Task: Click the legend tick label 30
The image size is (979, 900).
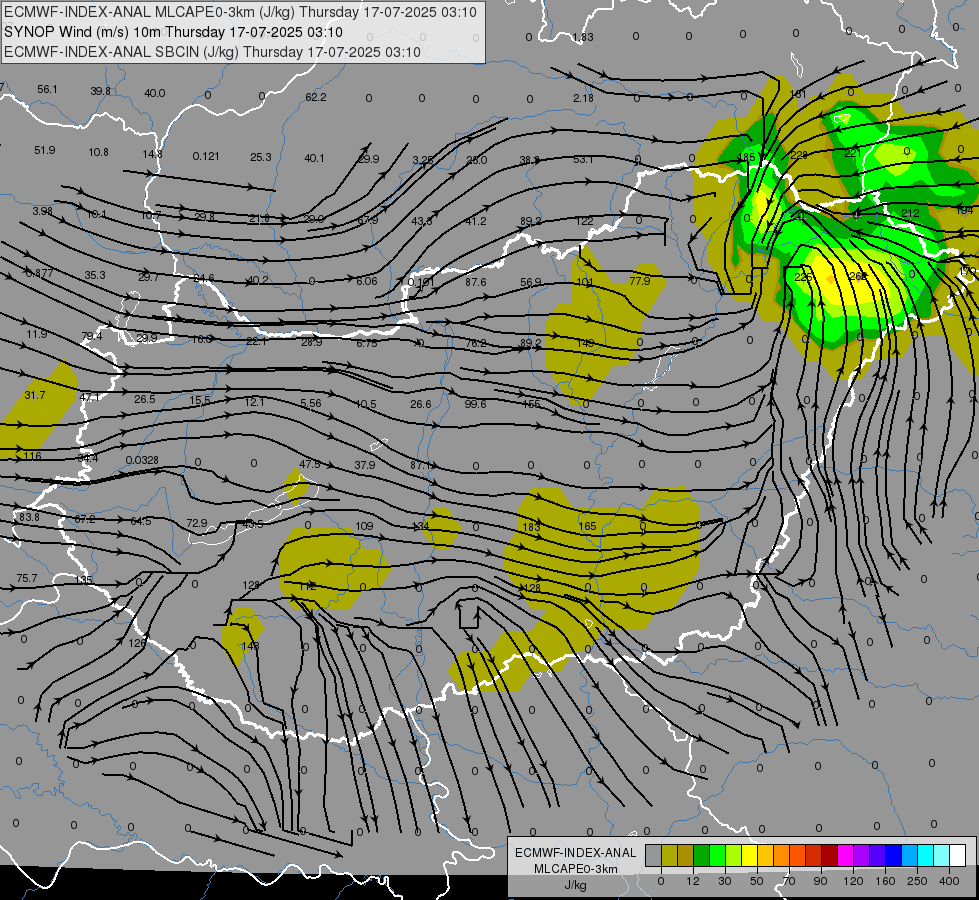Action: point(725,881)
